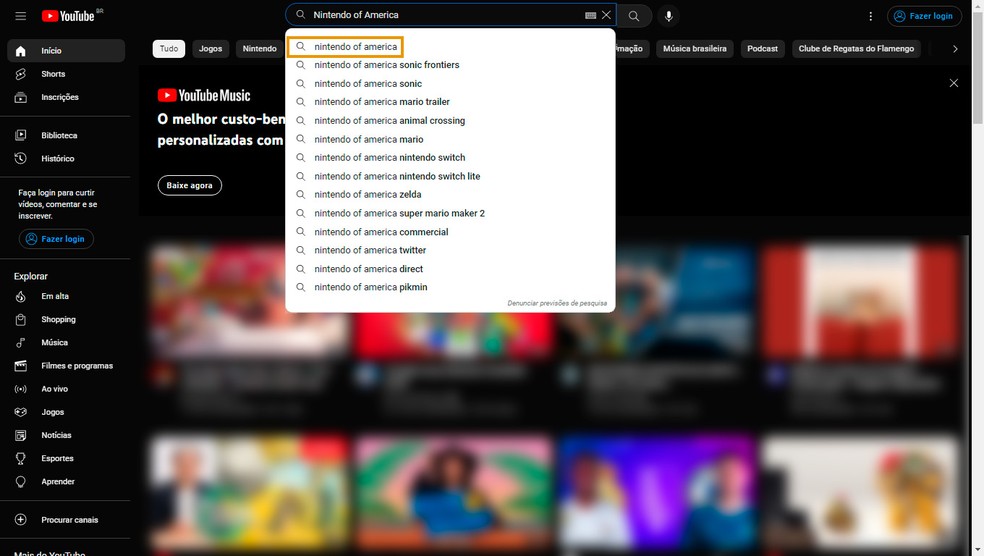Dismiss the YouTube Music promo banner
This screenshot has width=984, height=556.
[953, 83]
